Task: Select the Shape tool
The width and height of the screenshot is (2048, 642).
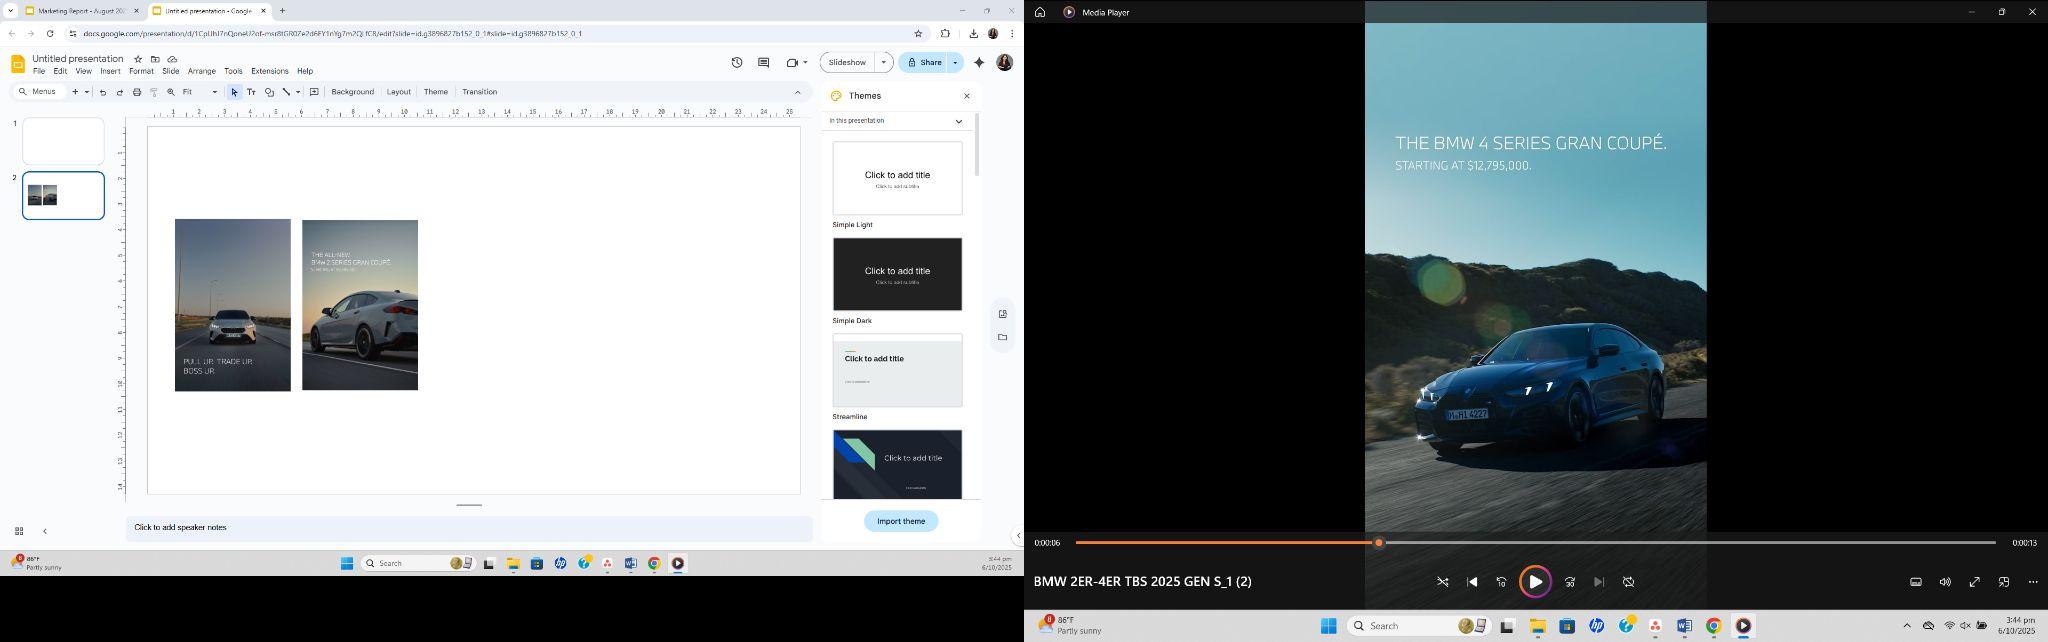Action: (269, 92)
